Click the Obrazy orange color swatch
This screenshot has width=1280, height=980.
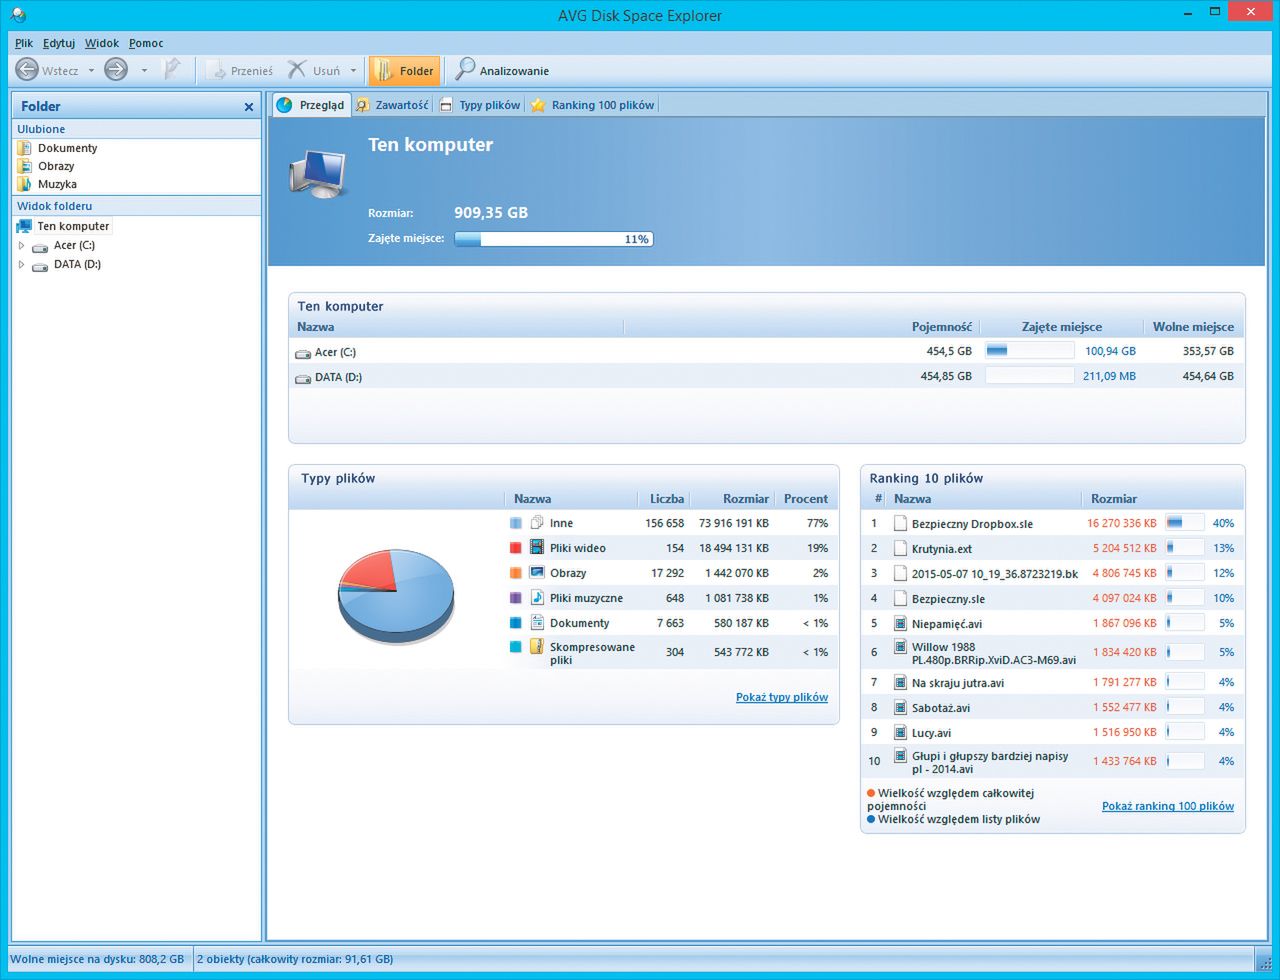[516, 573]
